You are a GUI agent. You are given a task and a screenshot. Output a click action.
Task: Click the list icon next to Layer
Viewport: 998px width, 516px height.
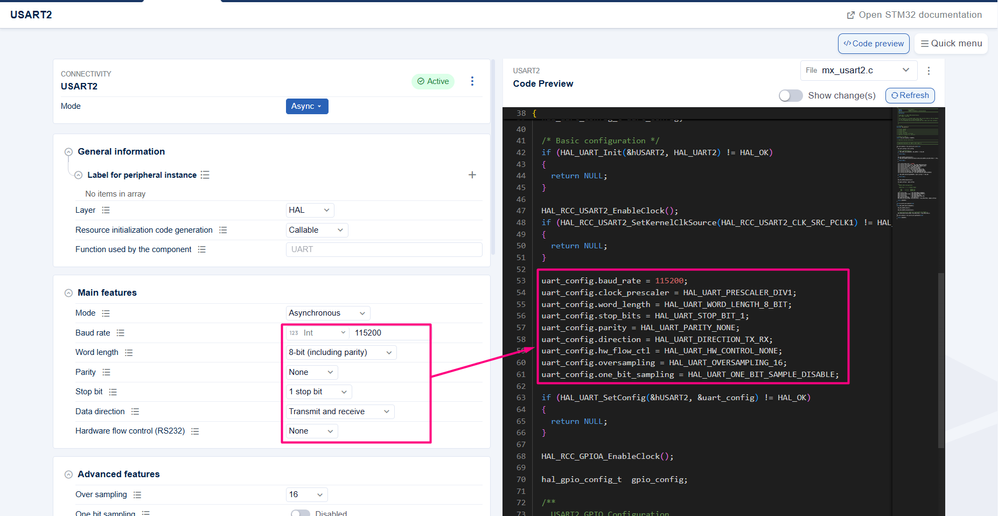coord(106,210)
